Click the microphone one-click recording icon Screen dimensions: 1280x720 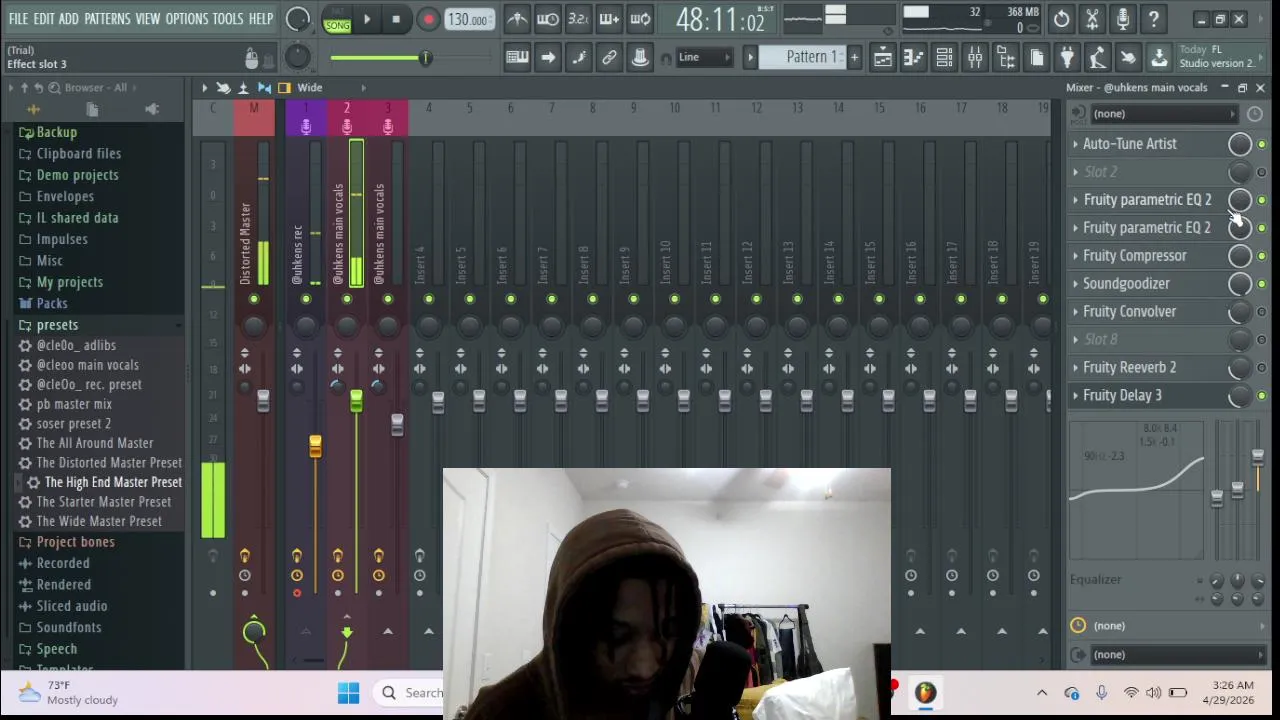click(1123, 19)
